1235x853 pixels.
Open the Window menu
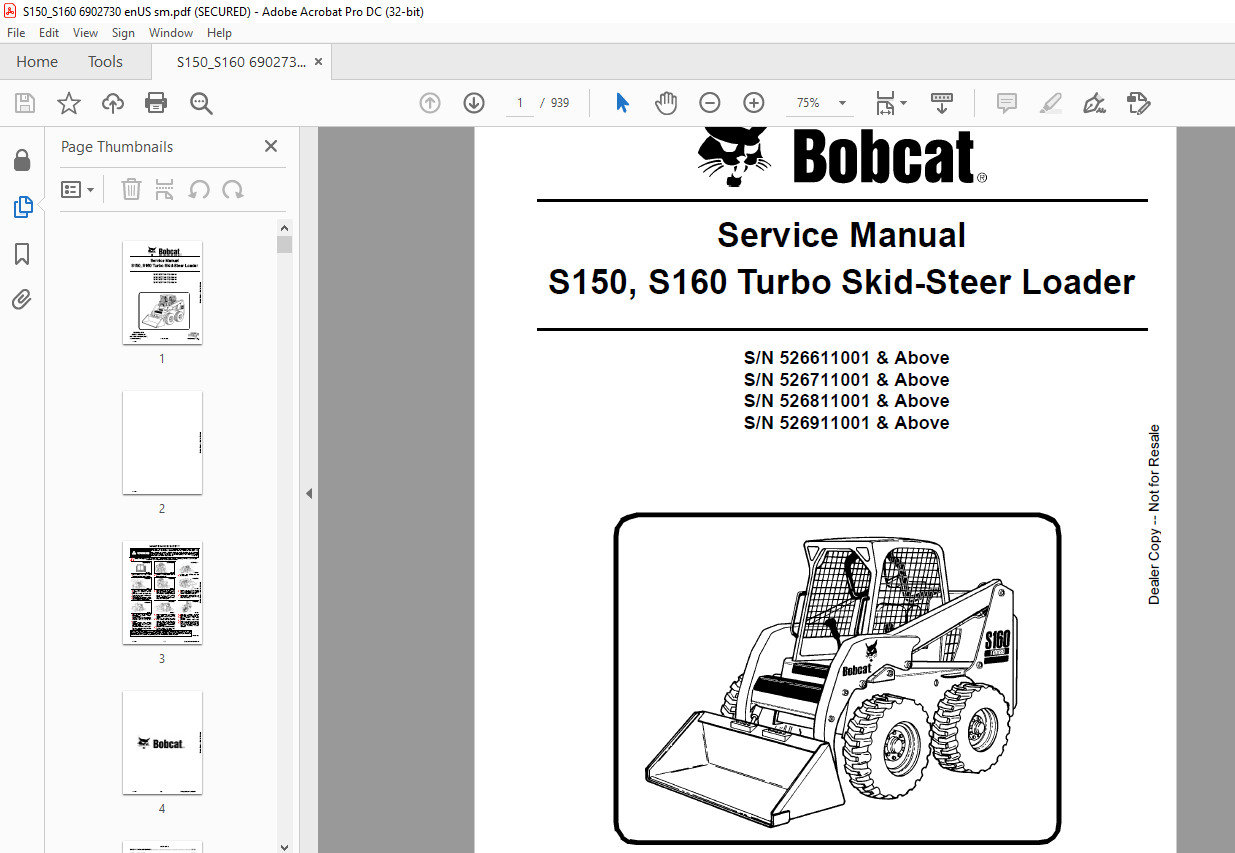point(171,33)
